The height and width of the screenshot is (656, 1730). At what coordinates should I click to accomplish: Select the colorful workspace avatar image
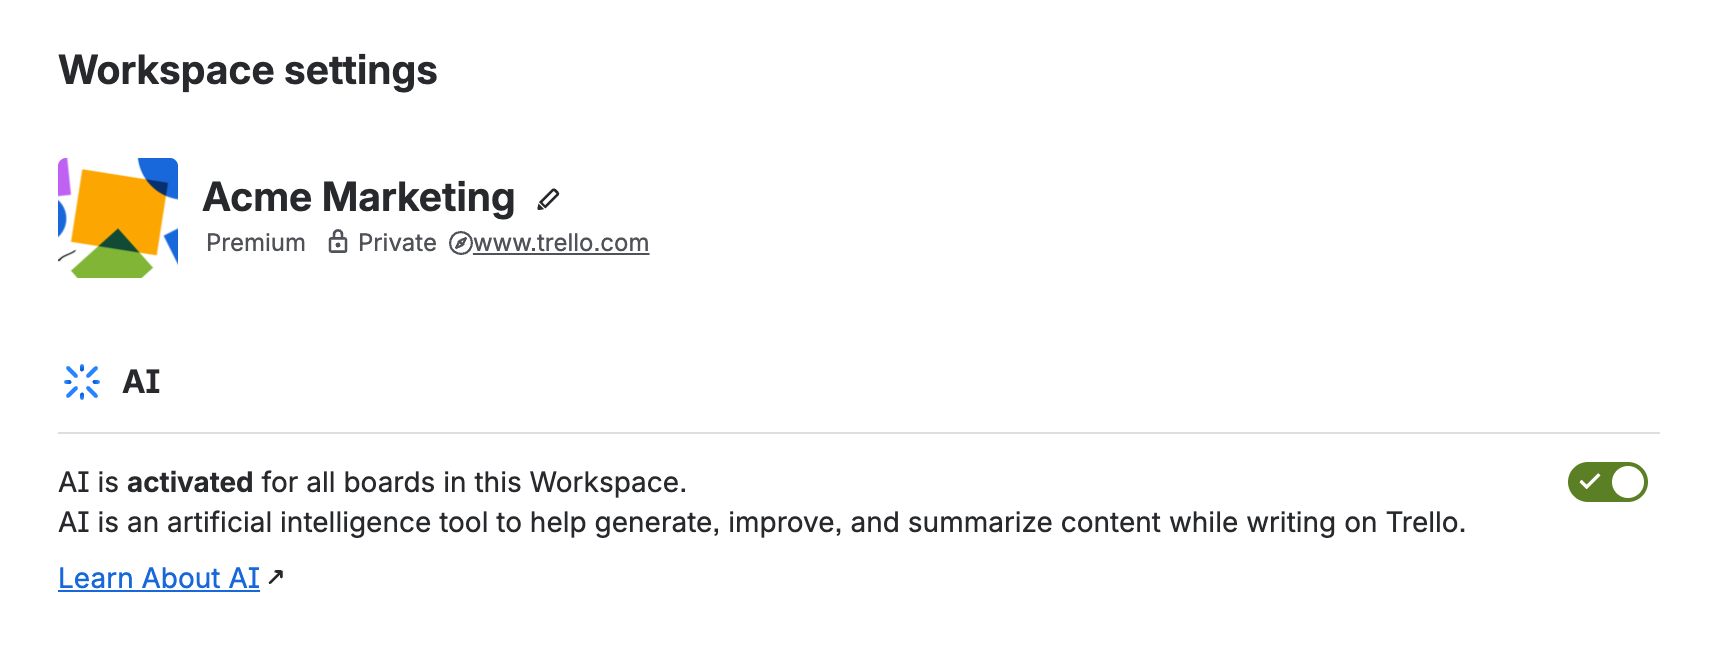(117, 216)
